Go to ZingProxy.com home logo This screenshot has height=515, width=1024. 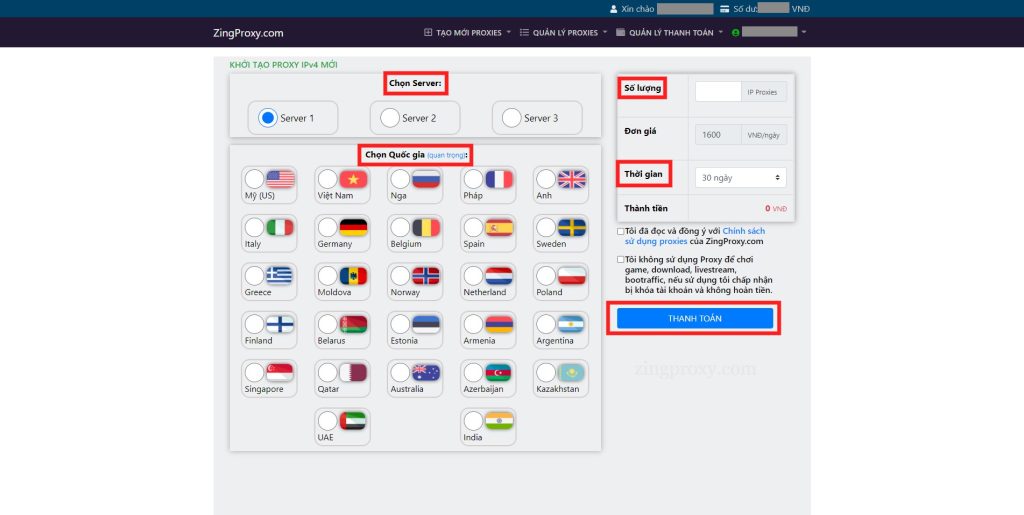click(x=248, y=33)
